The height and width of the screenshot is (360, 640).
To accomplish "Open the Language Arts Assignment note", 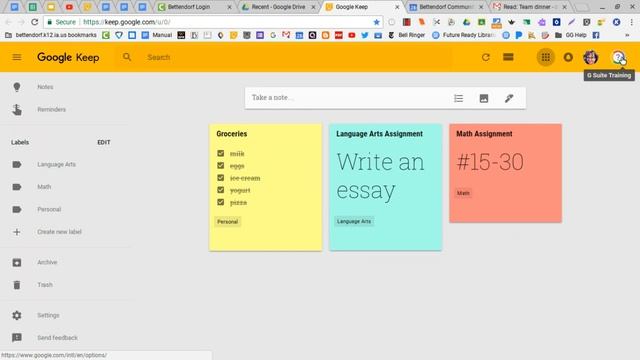I will coord(386,187).
